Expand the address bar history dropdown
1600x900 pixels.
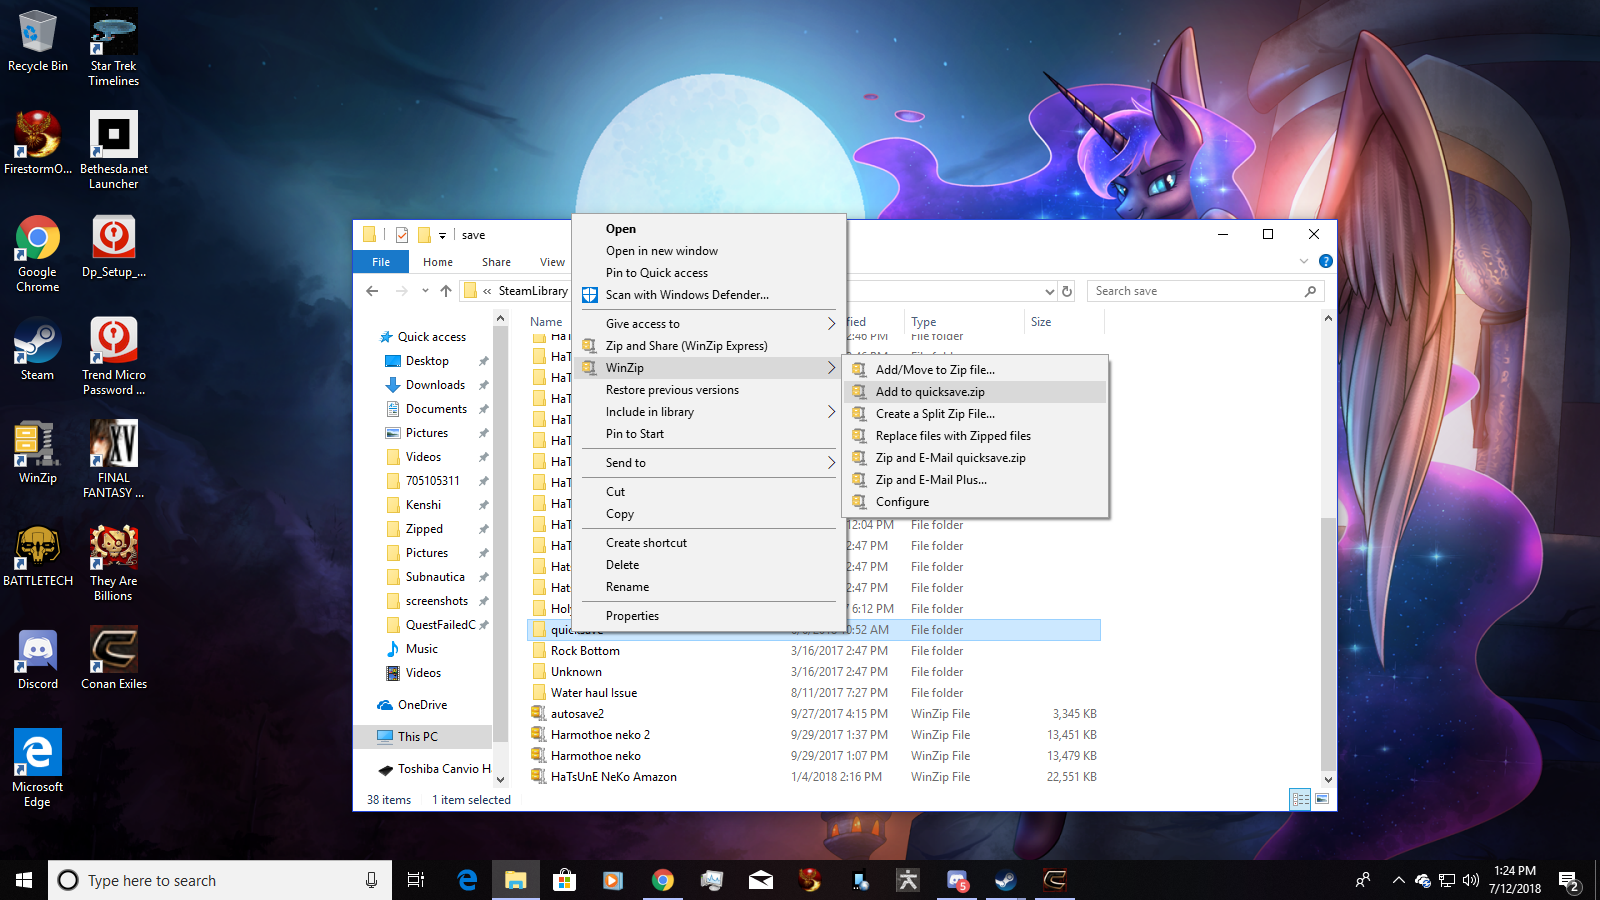click(x=1049, y=291)
